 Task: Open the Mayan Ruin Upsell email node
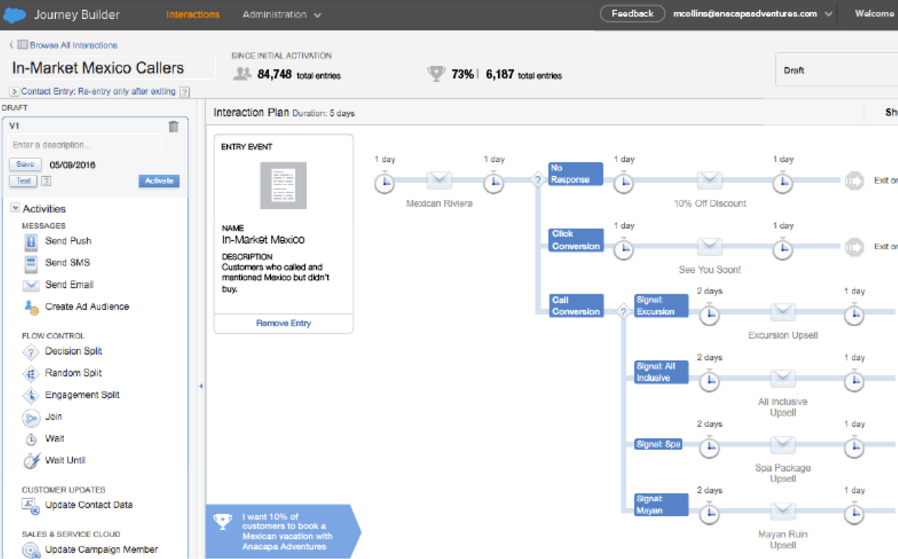pos(783,511)
